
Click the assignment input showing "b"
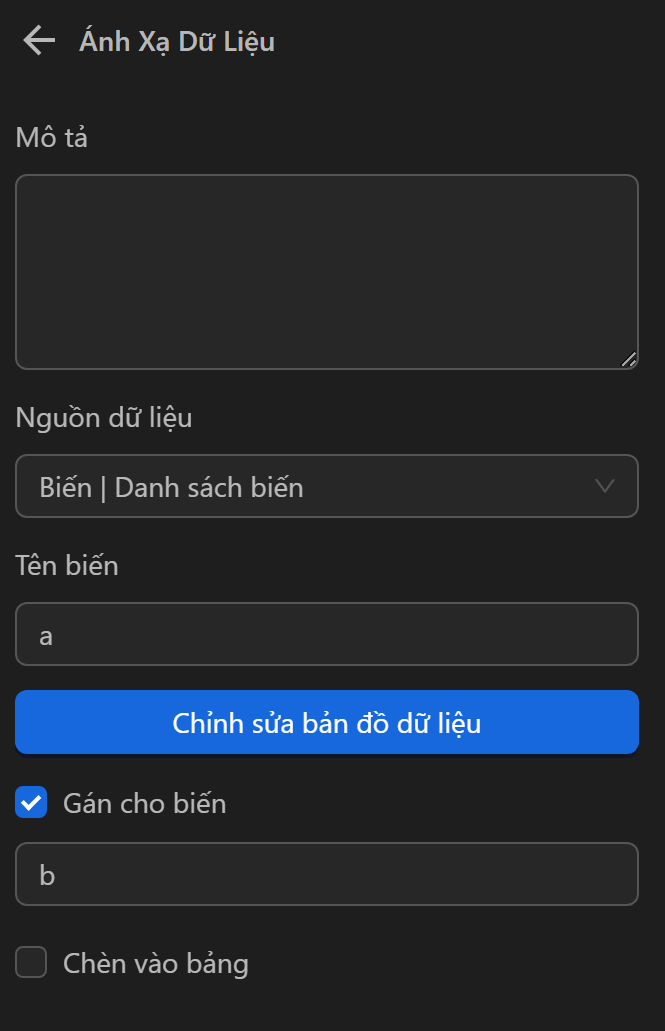tap(326, 874)
